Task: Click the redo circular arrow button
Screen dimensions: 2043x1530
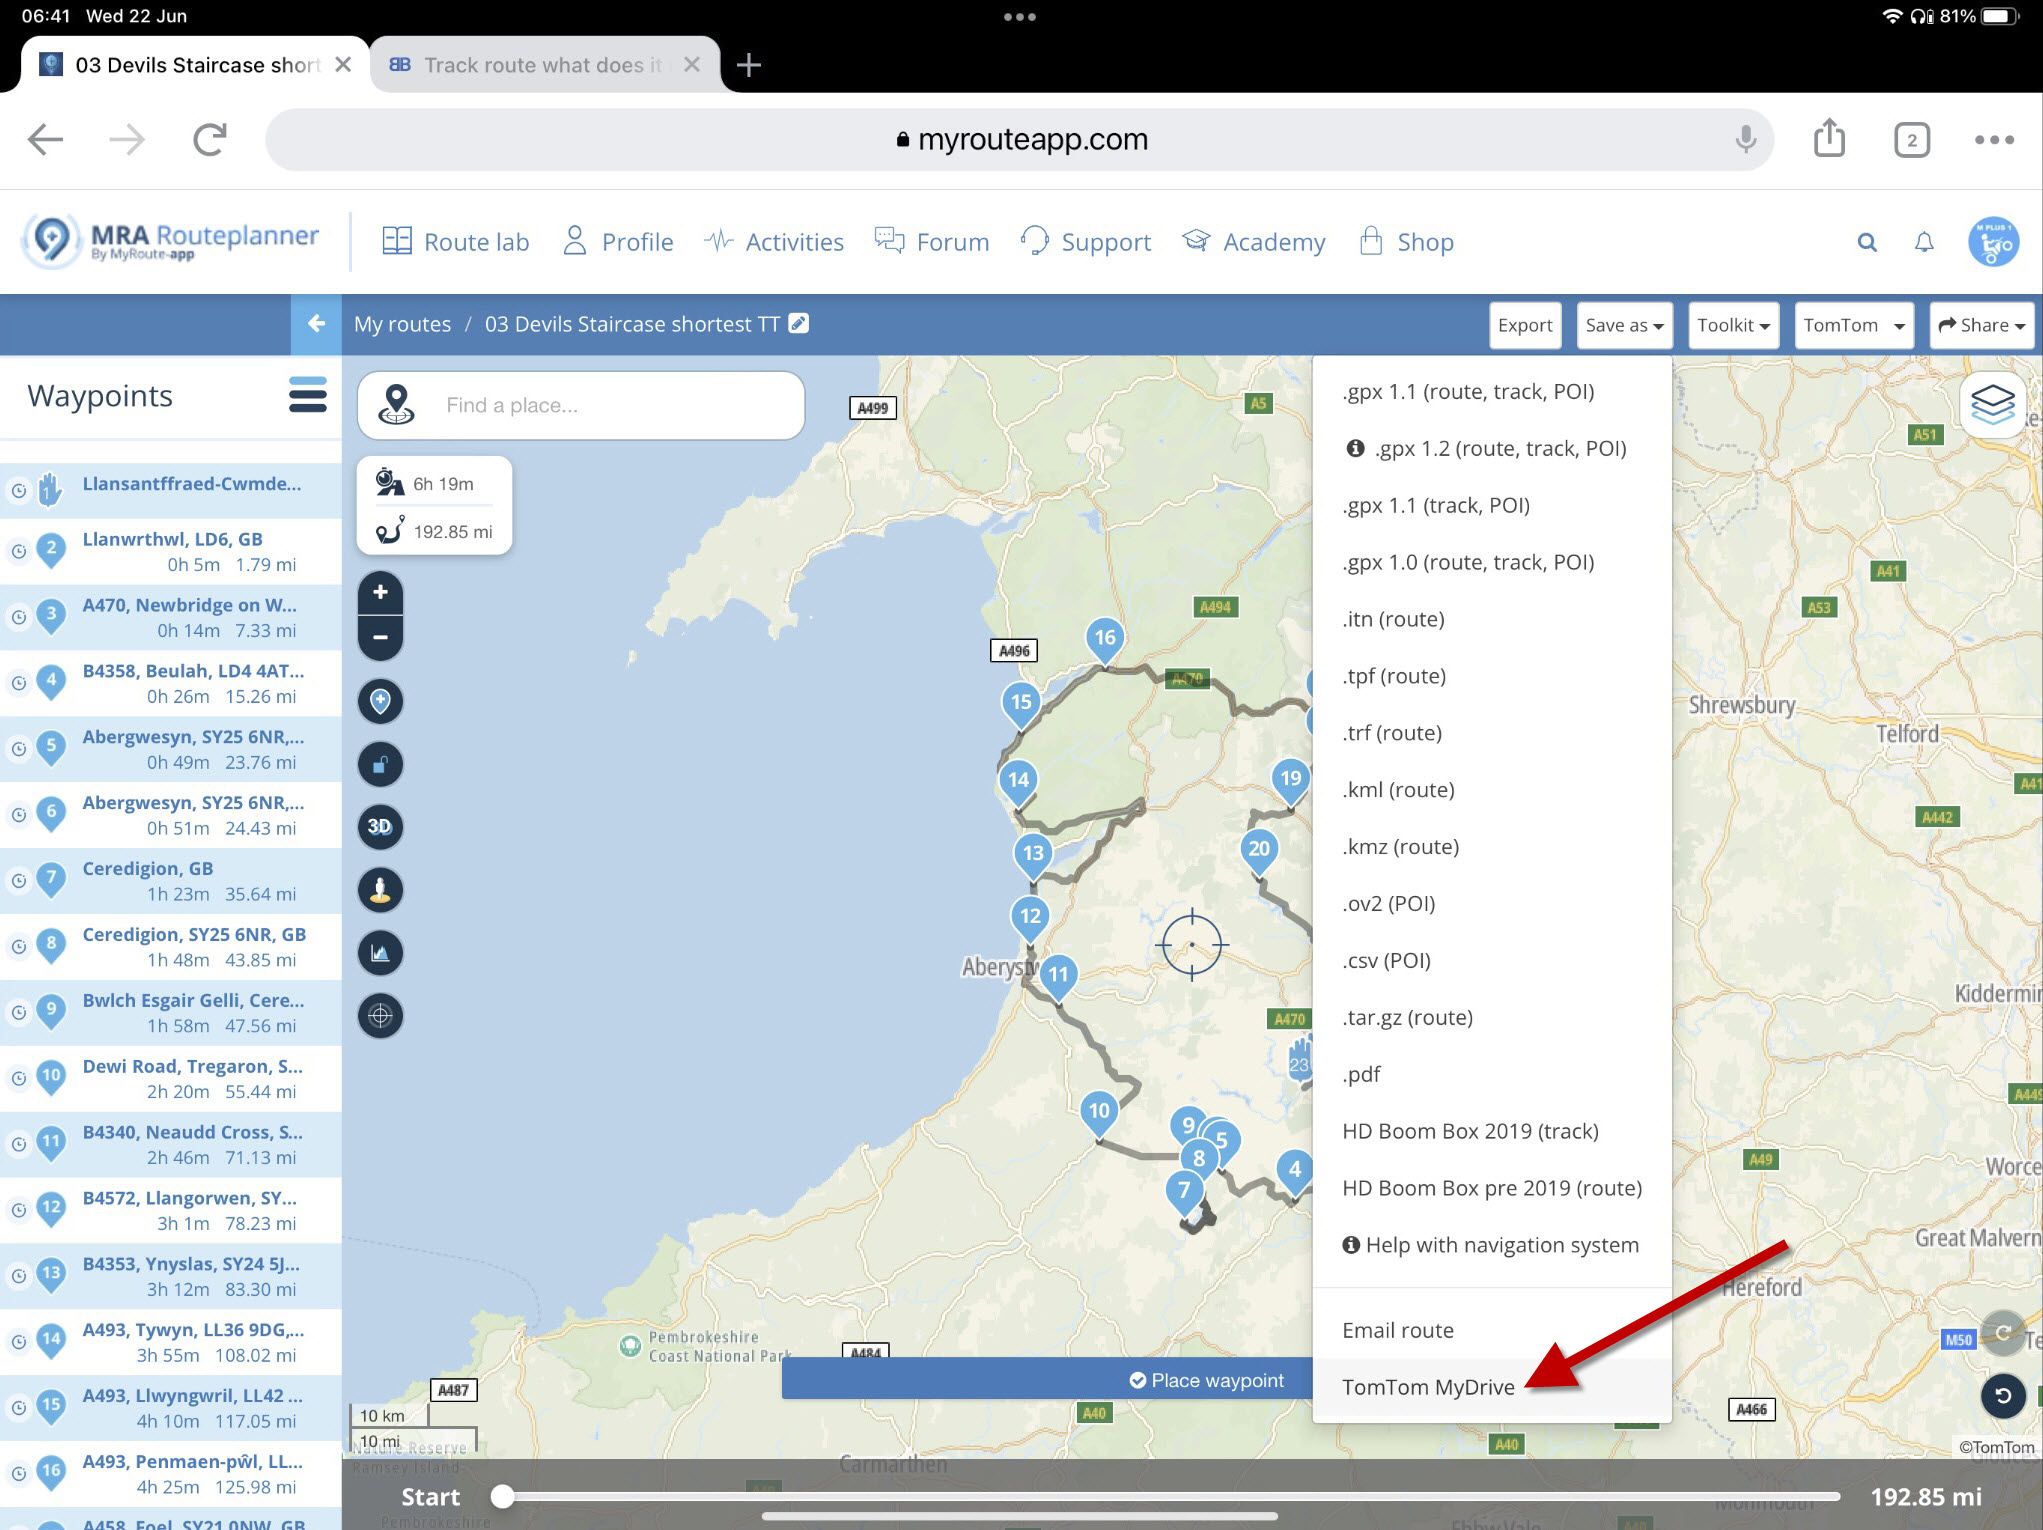Action: pyautogui.click(x=2002, y=1333)
